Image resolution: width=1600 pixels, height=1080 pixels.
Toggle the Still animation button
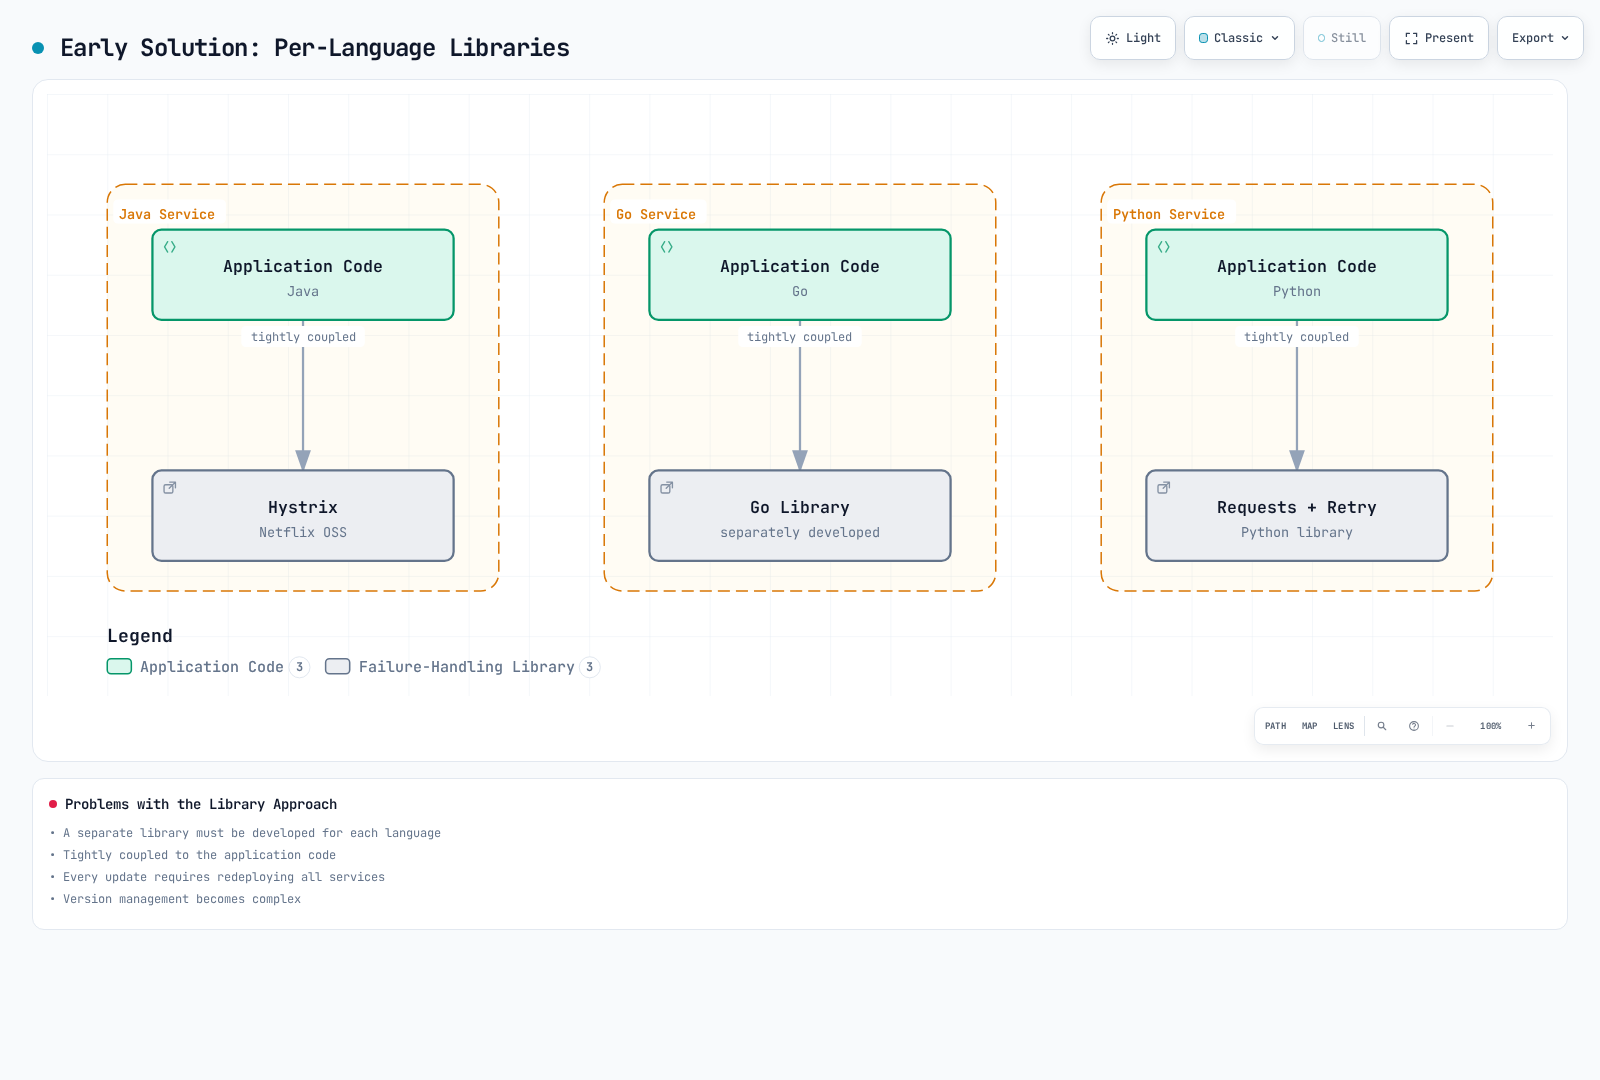1342,38
